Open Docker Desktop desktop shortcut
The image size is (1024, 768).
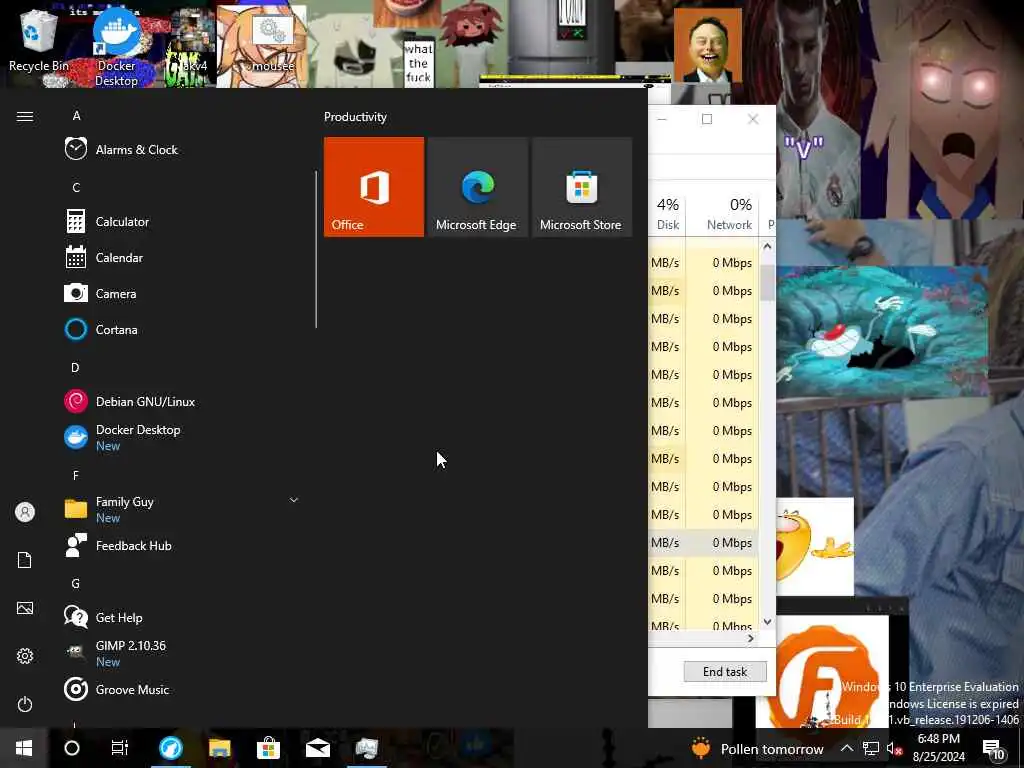[x=117, y=46]
